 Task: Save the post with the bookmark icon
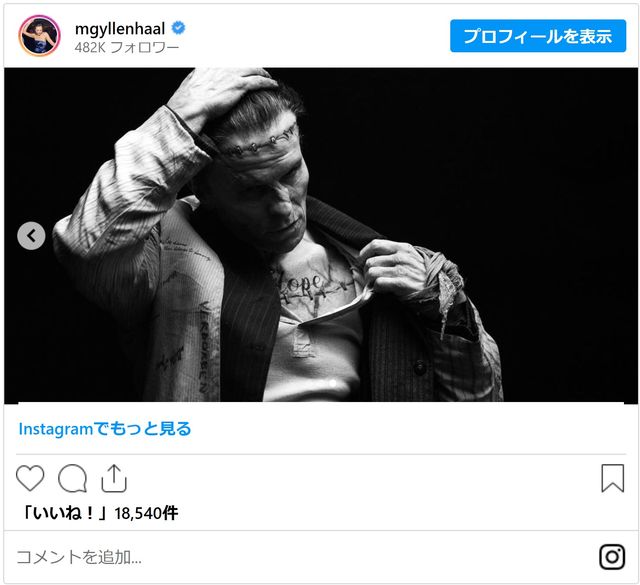(613, 478)
